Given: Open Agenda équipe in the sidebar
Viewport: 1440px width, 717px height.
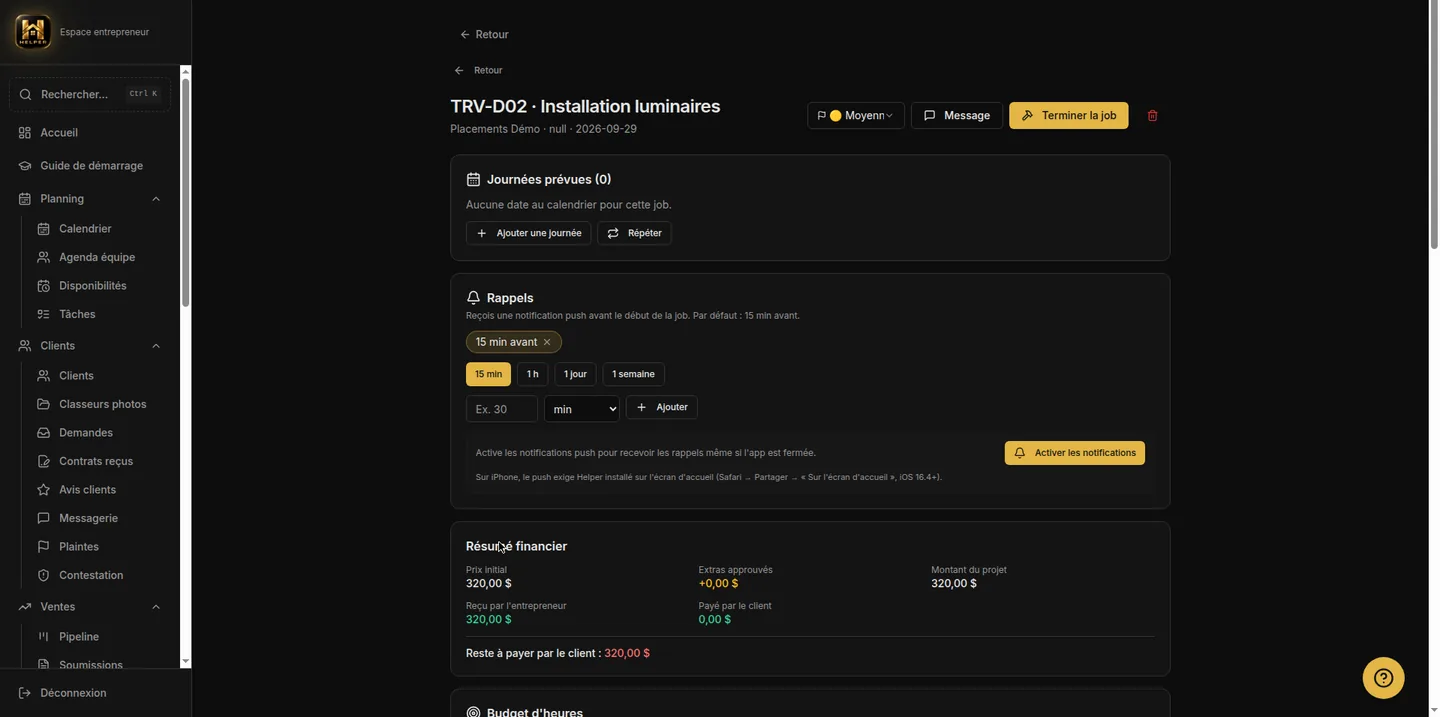Looking at the screenshot, I should click(97, 258).
